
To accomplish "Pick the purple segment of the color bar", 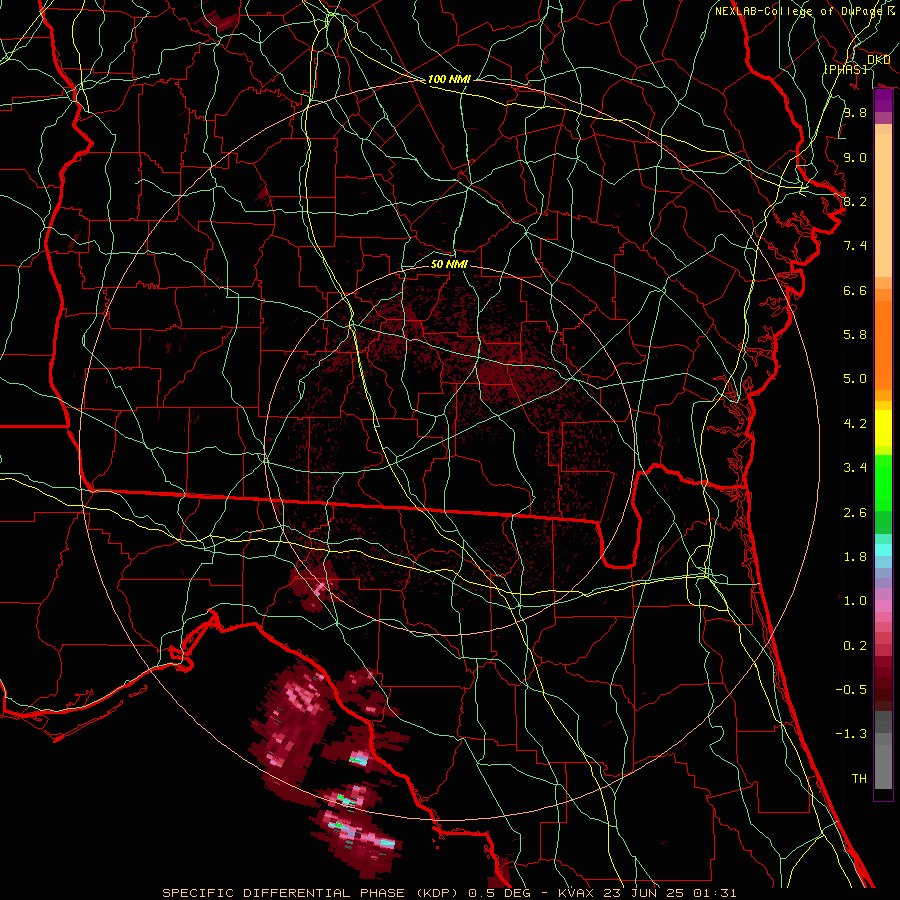I will tap(883, 101).
